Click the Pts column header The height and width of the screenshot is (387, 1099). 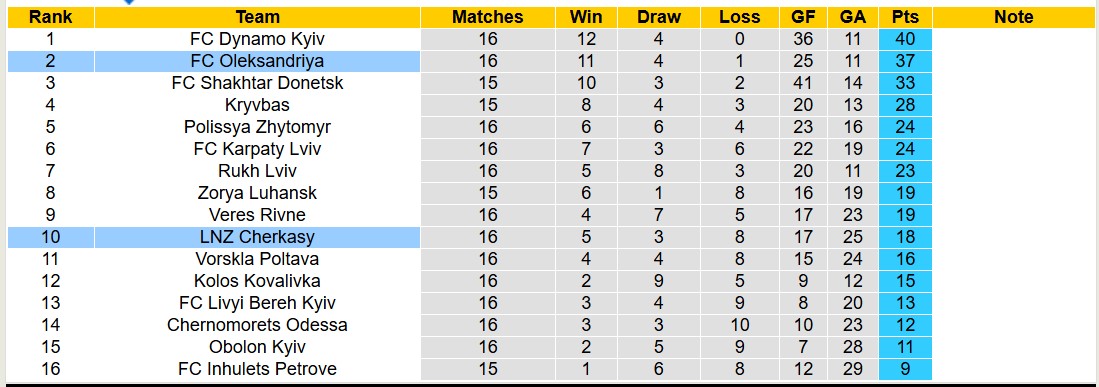pos(905,18)
